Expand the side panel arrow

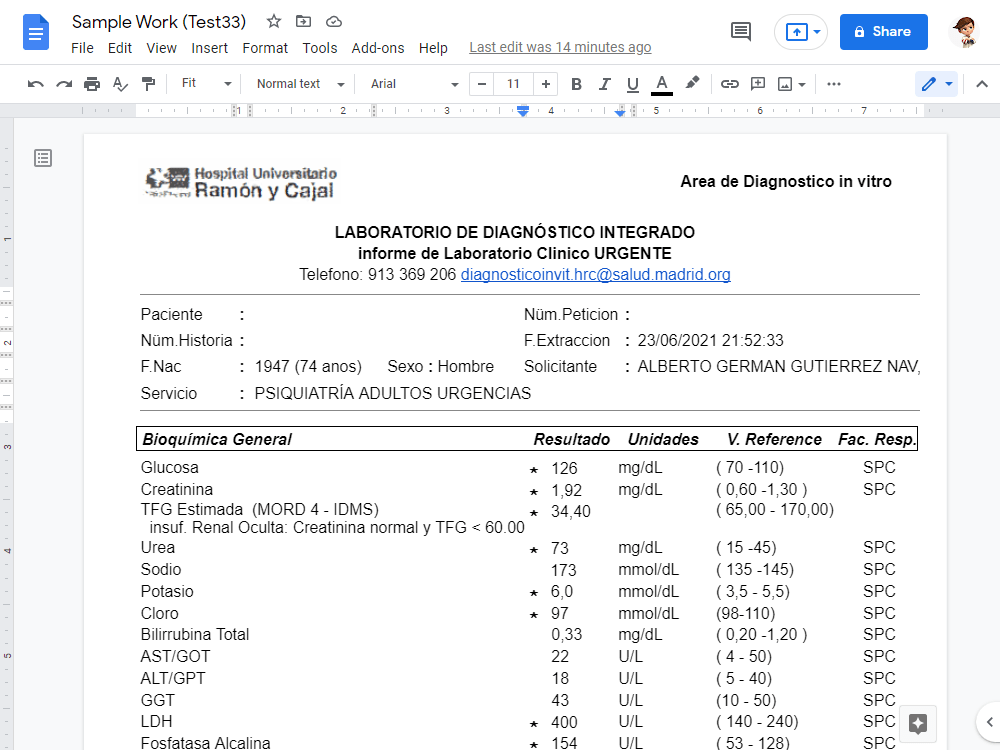pos(989,722)
